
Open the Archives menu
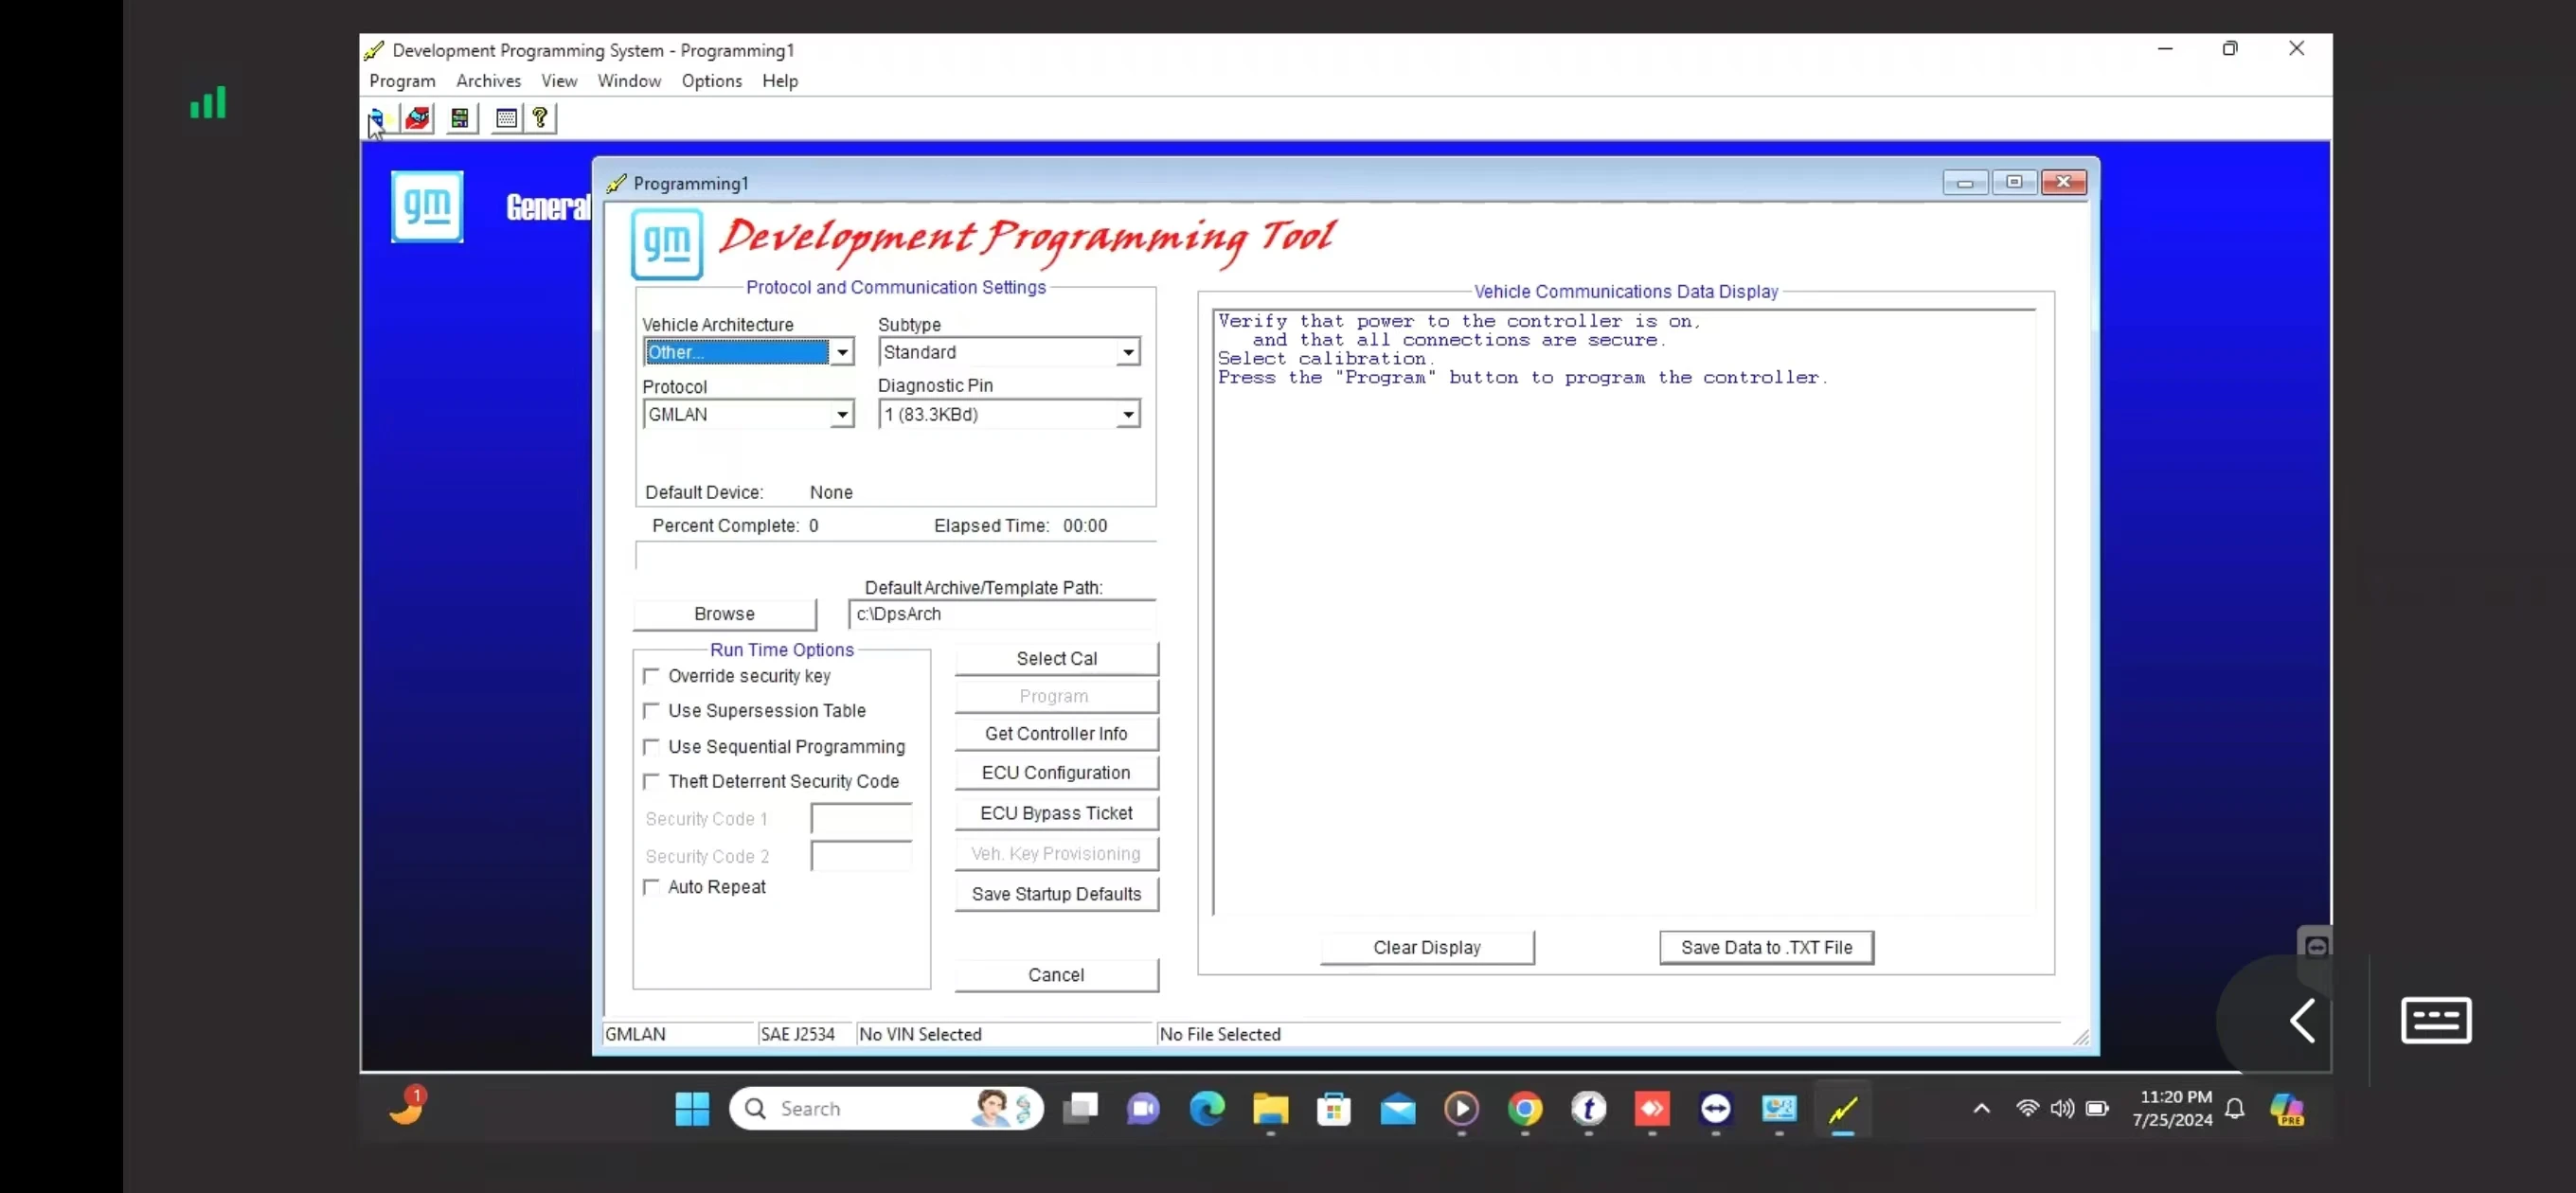(488, 81)
